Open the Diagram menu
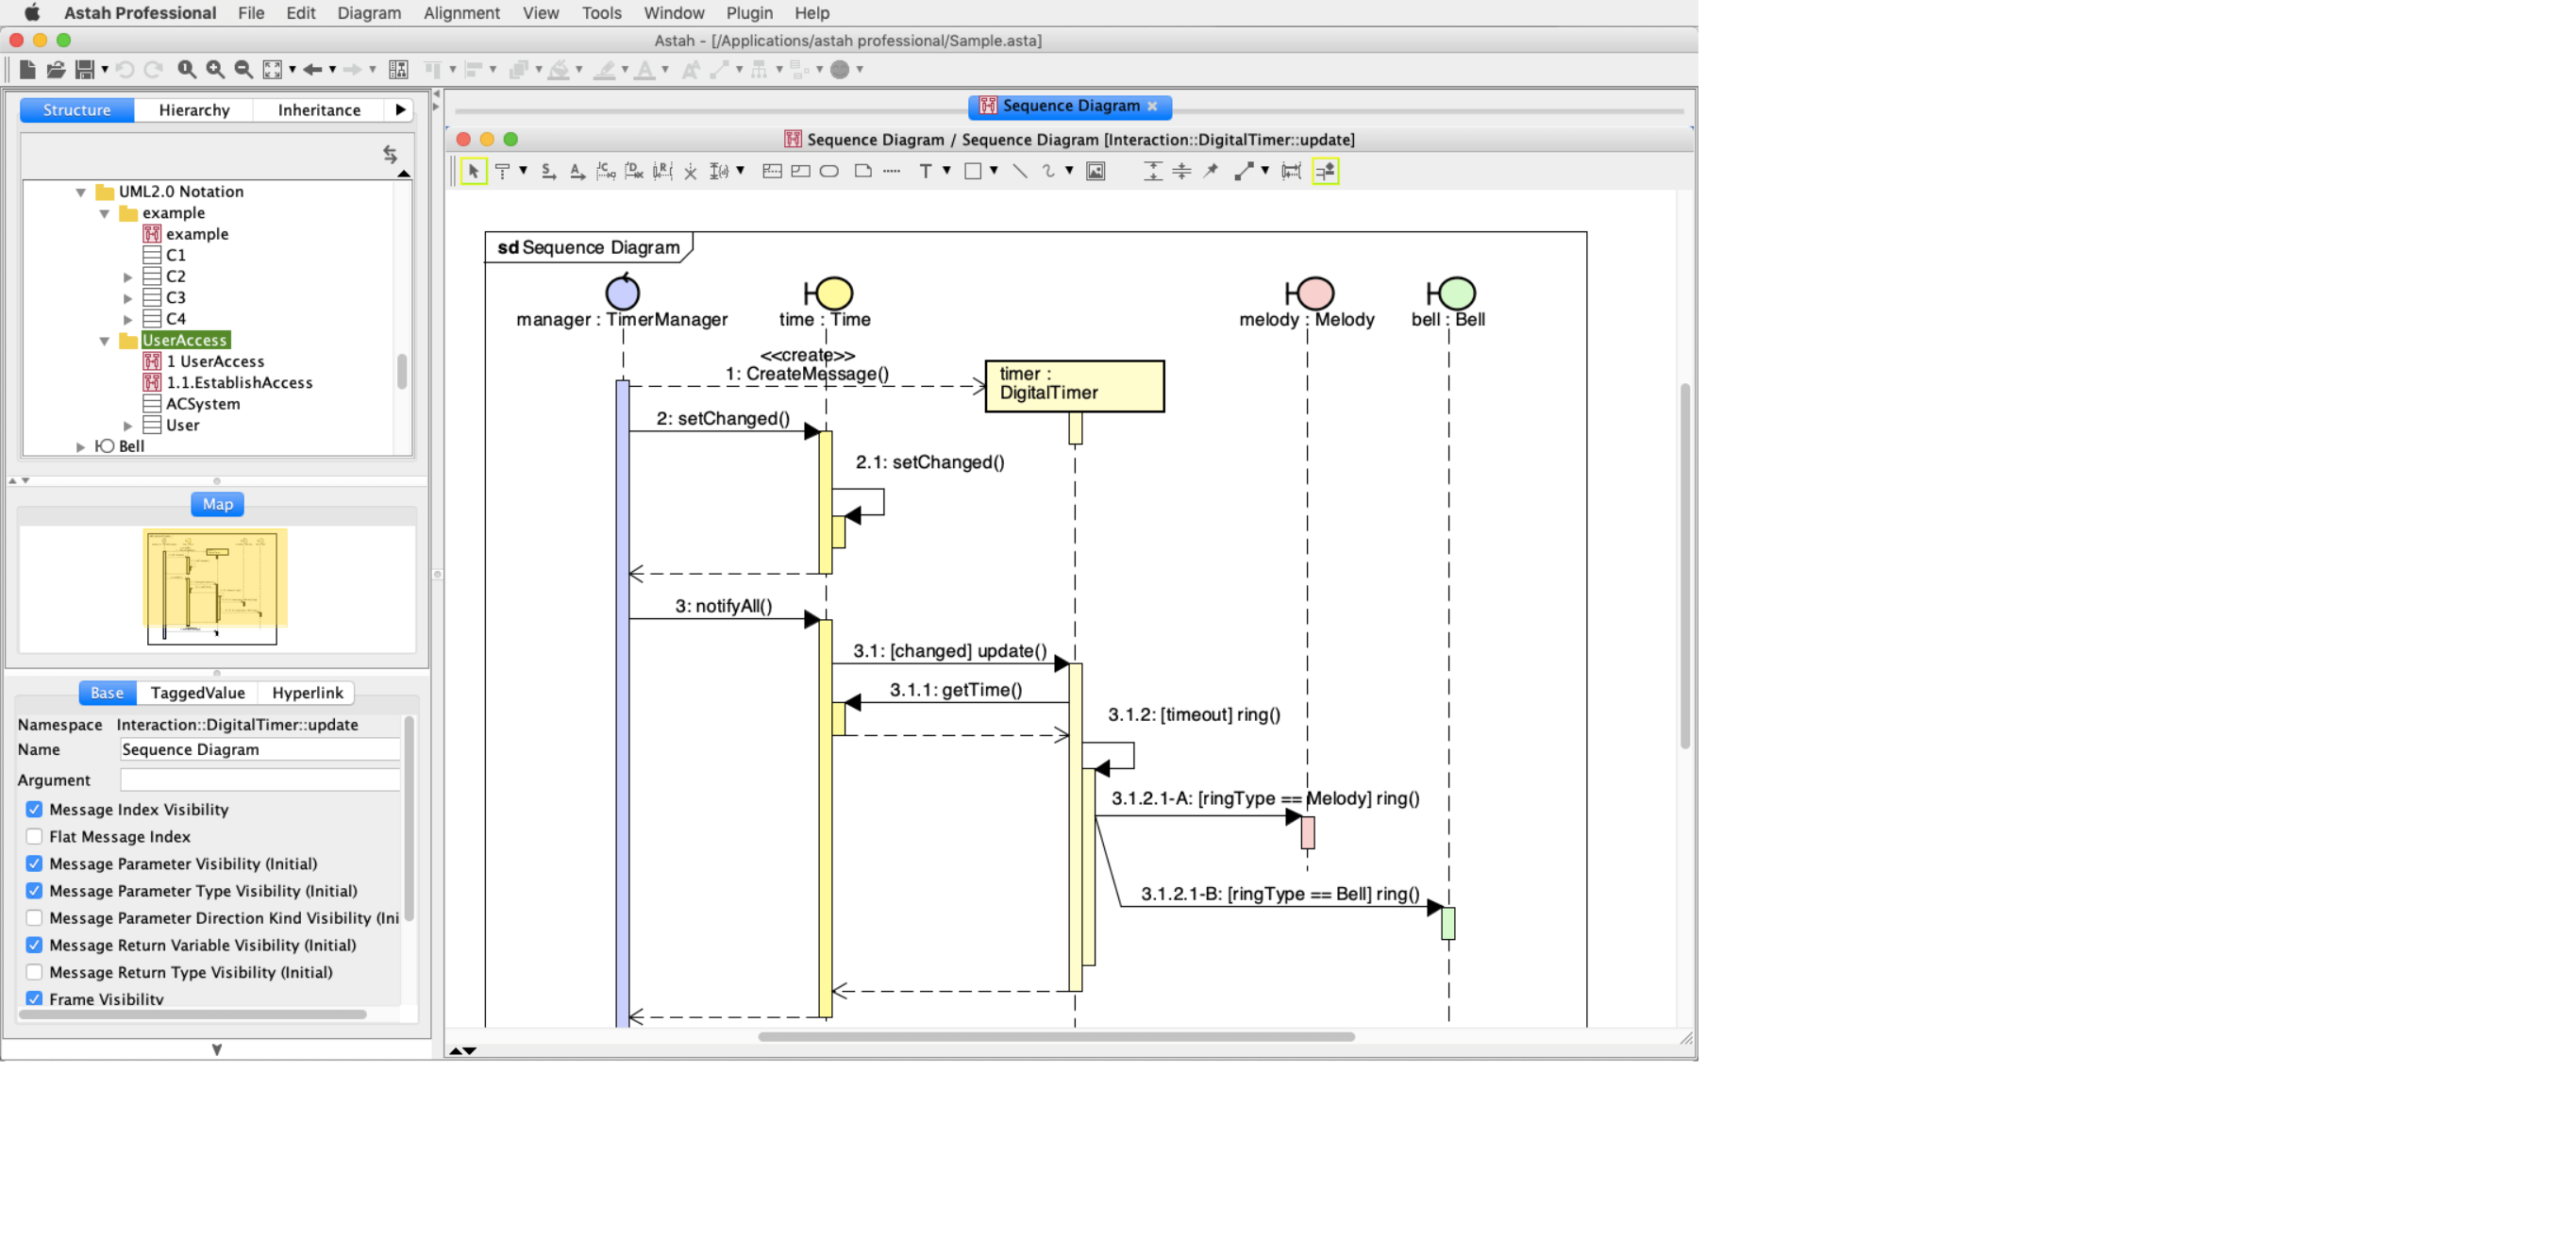2576x1257 pixels. [368, 13]
